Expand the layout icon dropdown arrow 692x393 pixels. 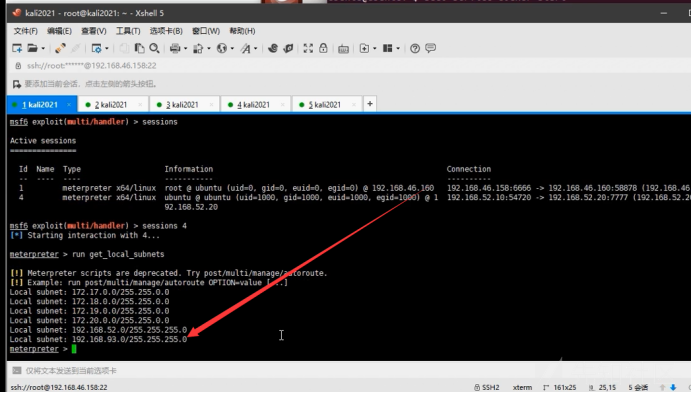point(398,49)
